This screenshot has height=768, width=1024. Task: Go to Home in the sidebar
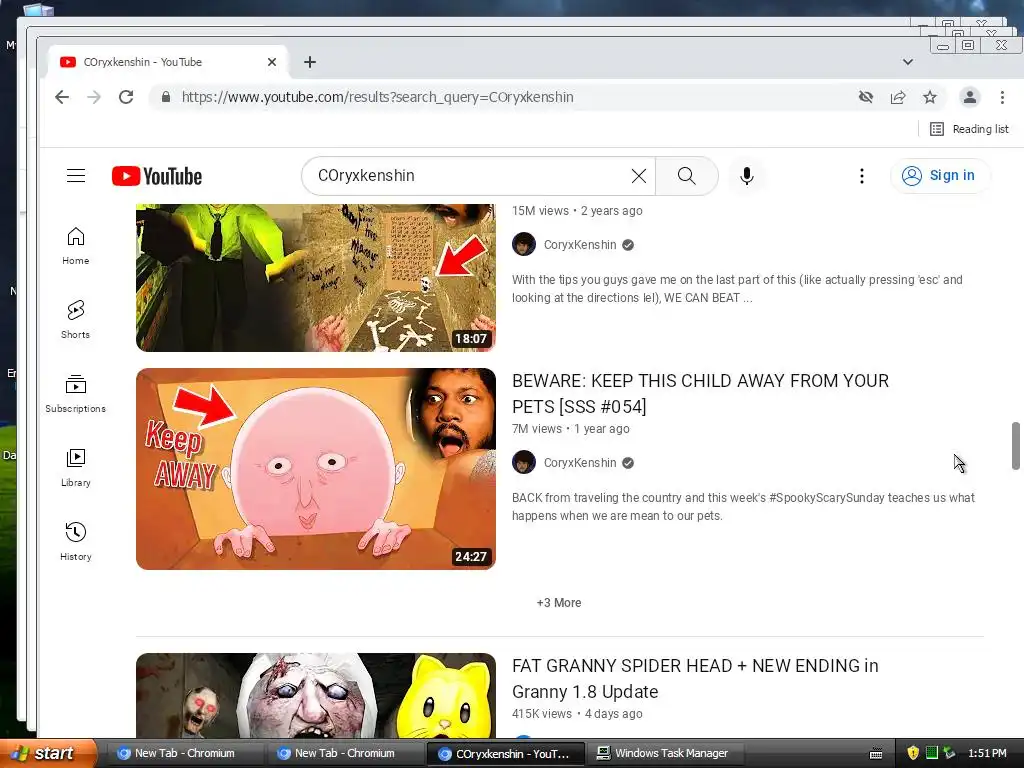pos(76,246)
